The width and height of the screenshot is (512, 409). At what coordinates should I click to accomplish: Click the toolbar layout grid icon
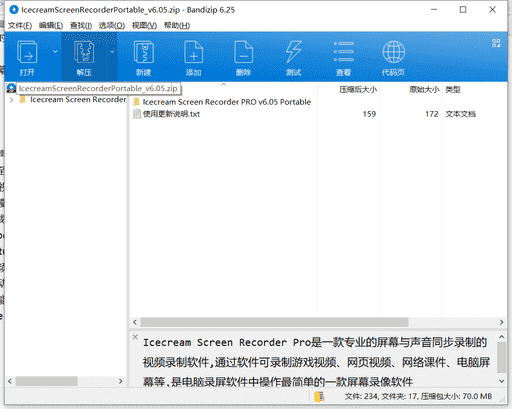pyautogui.click(x=496, y=43)
